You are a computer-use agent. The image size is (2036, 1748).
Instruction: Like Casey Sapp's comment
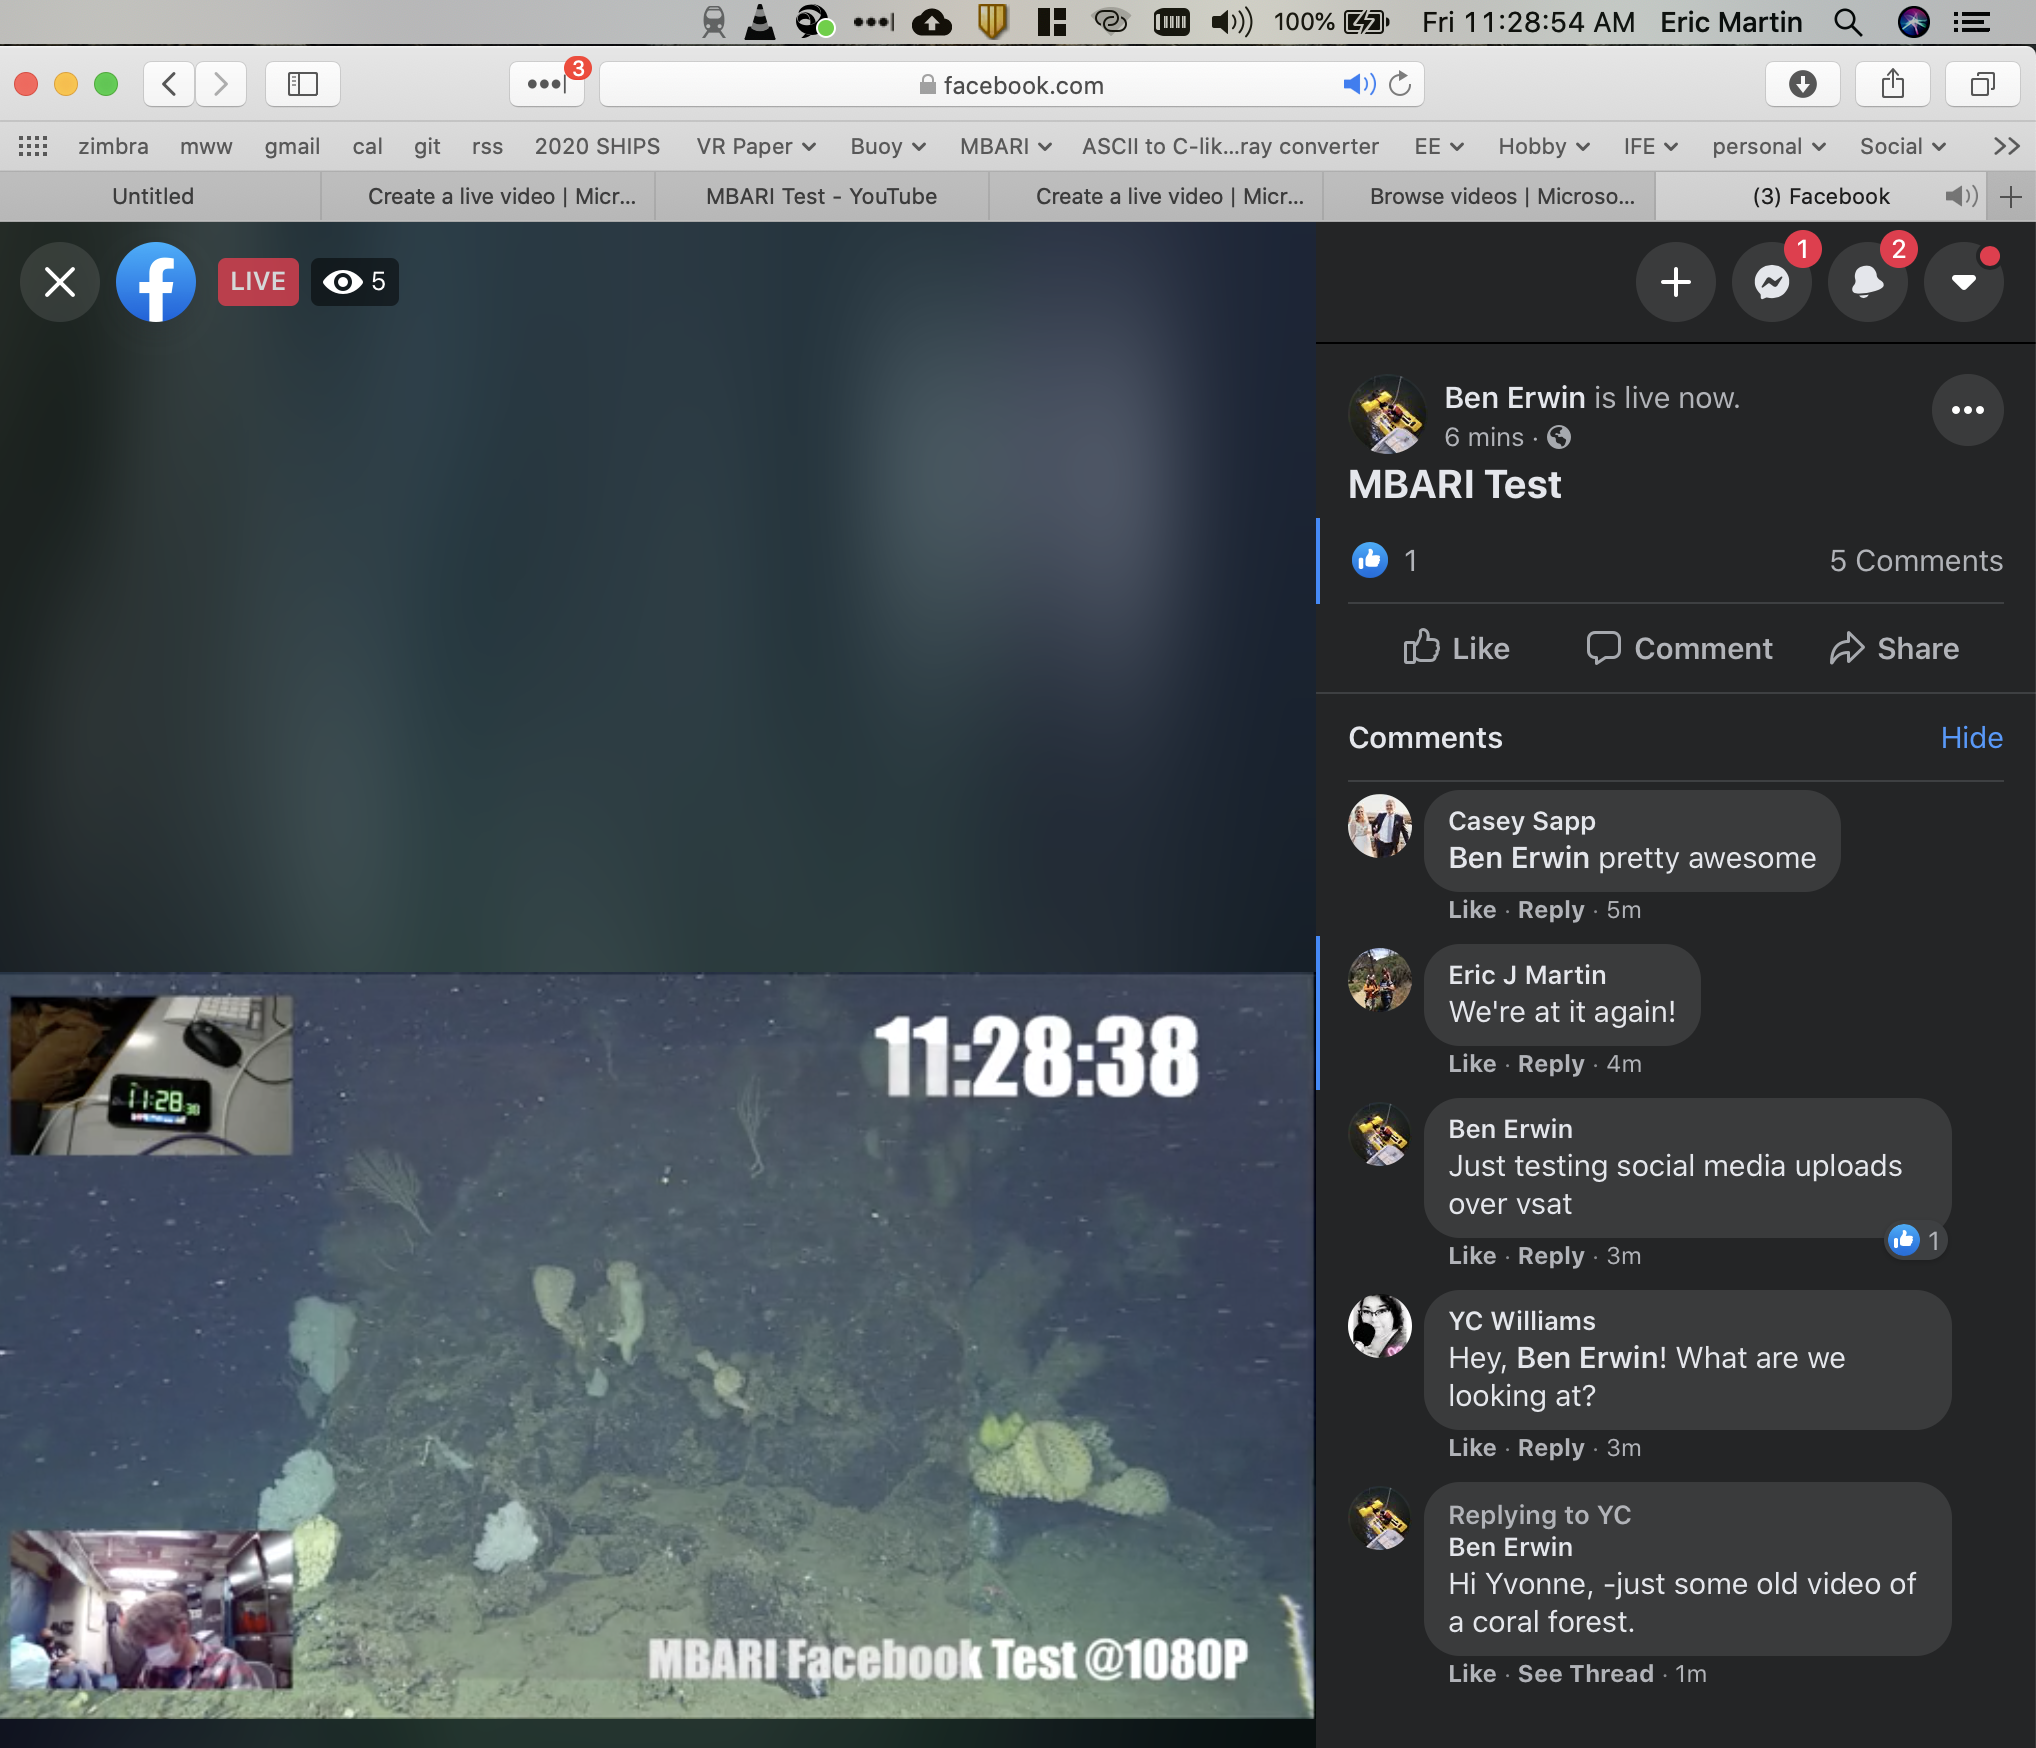pos(1472,910)
